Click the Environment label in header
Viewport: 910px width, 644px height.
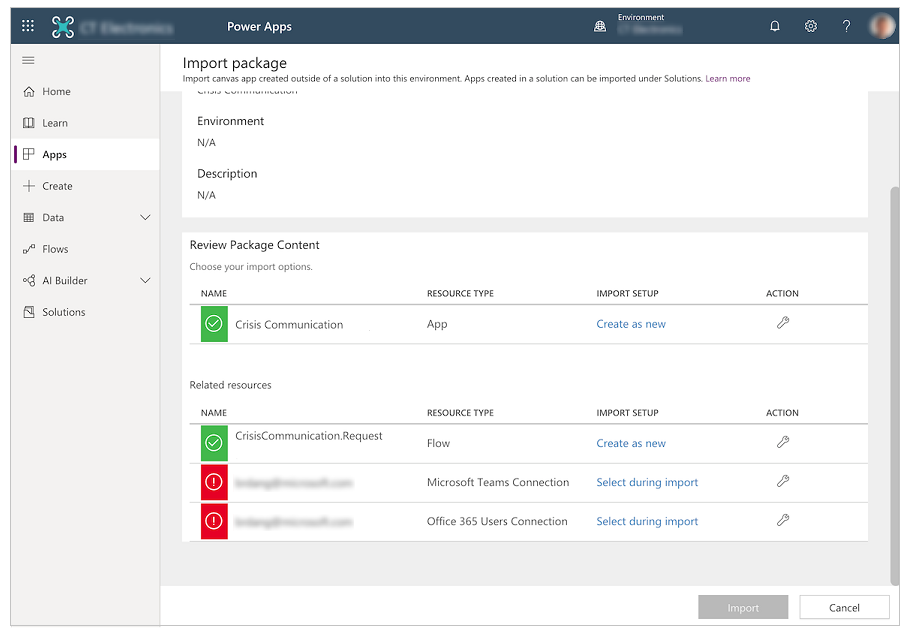coord(641,17)
